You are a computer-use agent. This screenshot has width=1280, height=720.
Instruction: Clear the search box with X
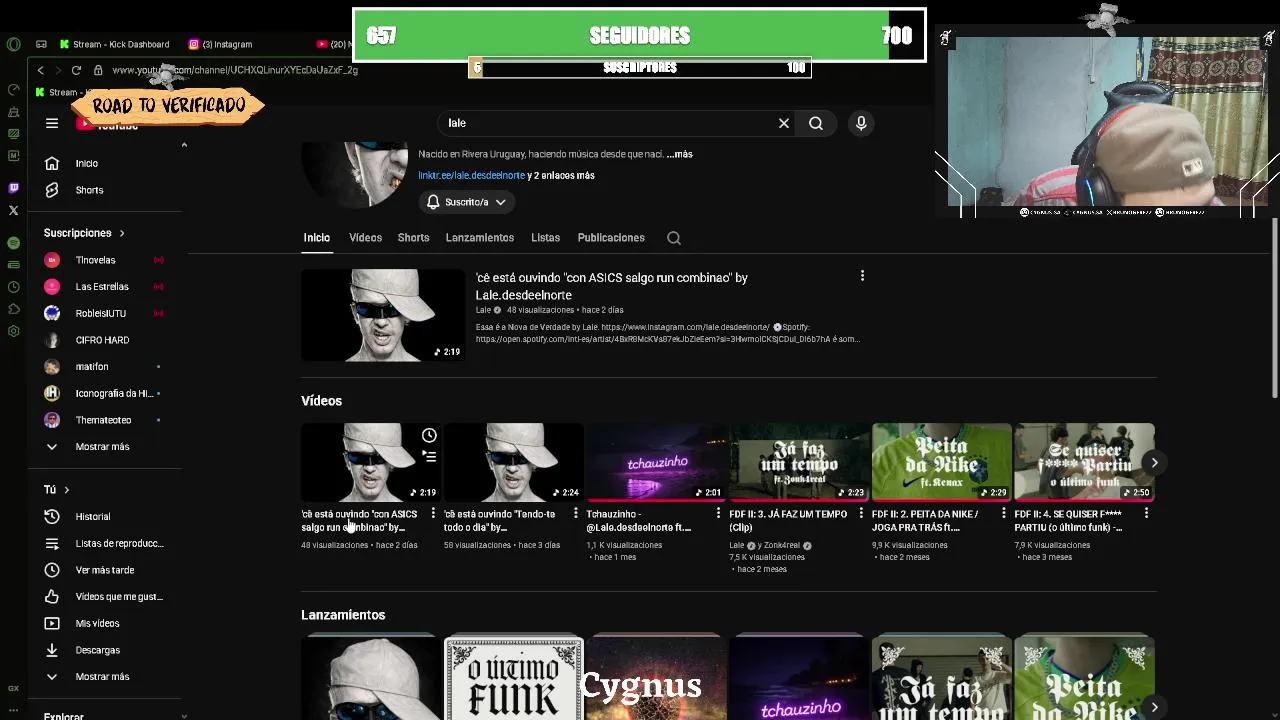[784, 123]
